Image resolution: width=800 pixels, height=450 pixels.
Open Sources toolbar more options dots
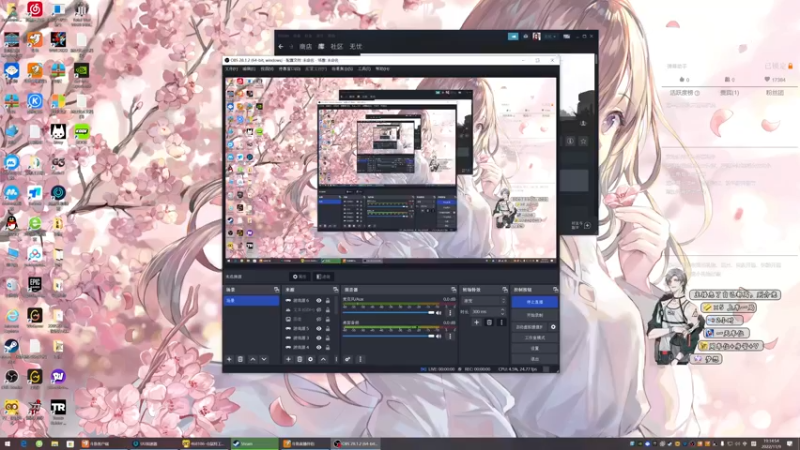pos(336,359)
